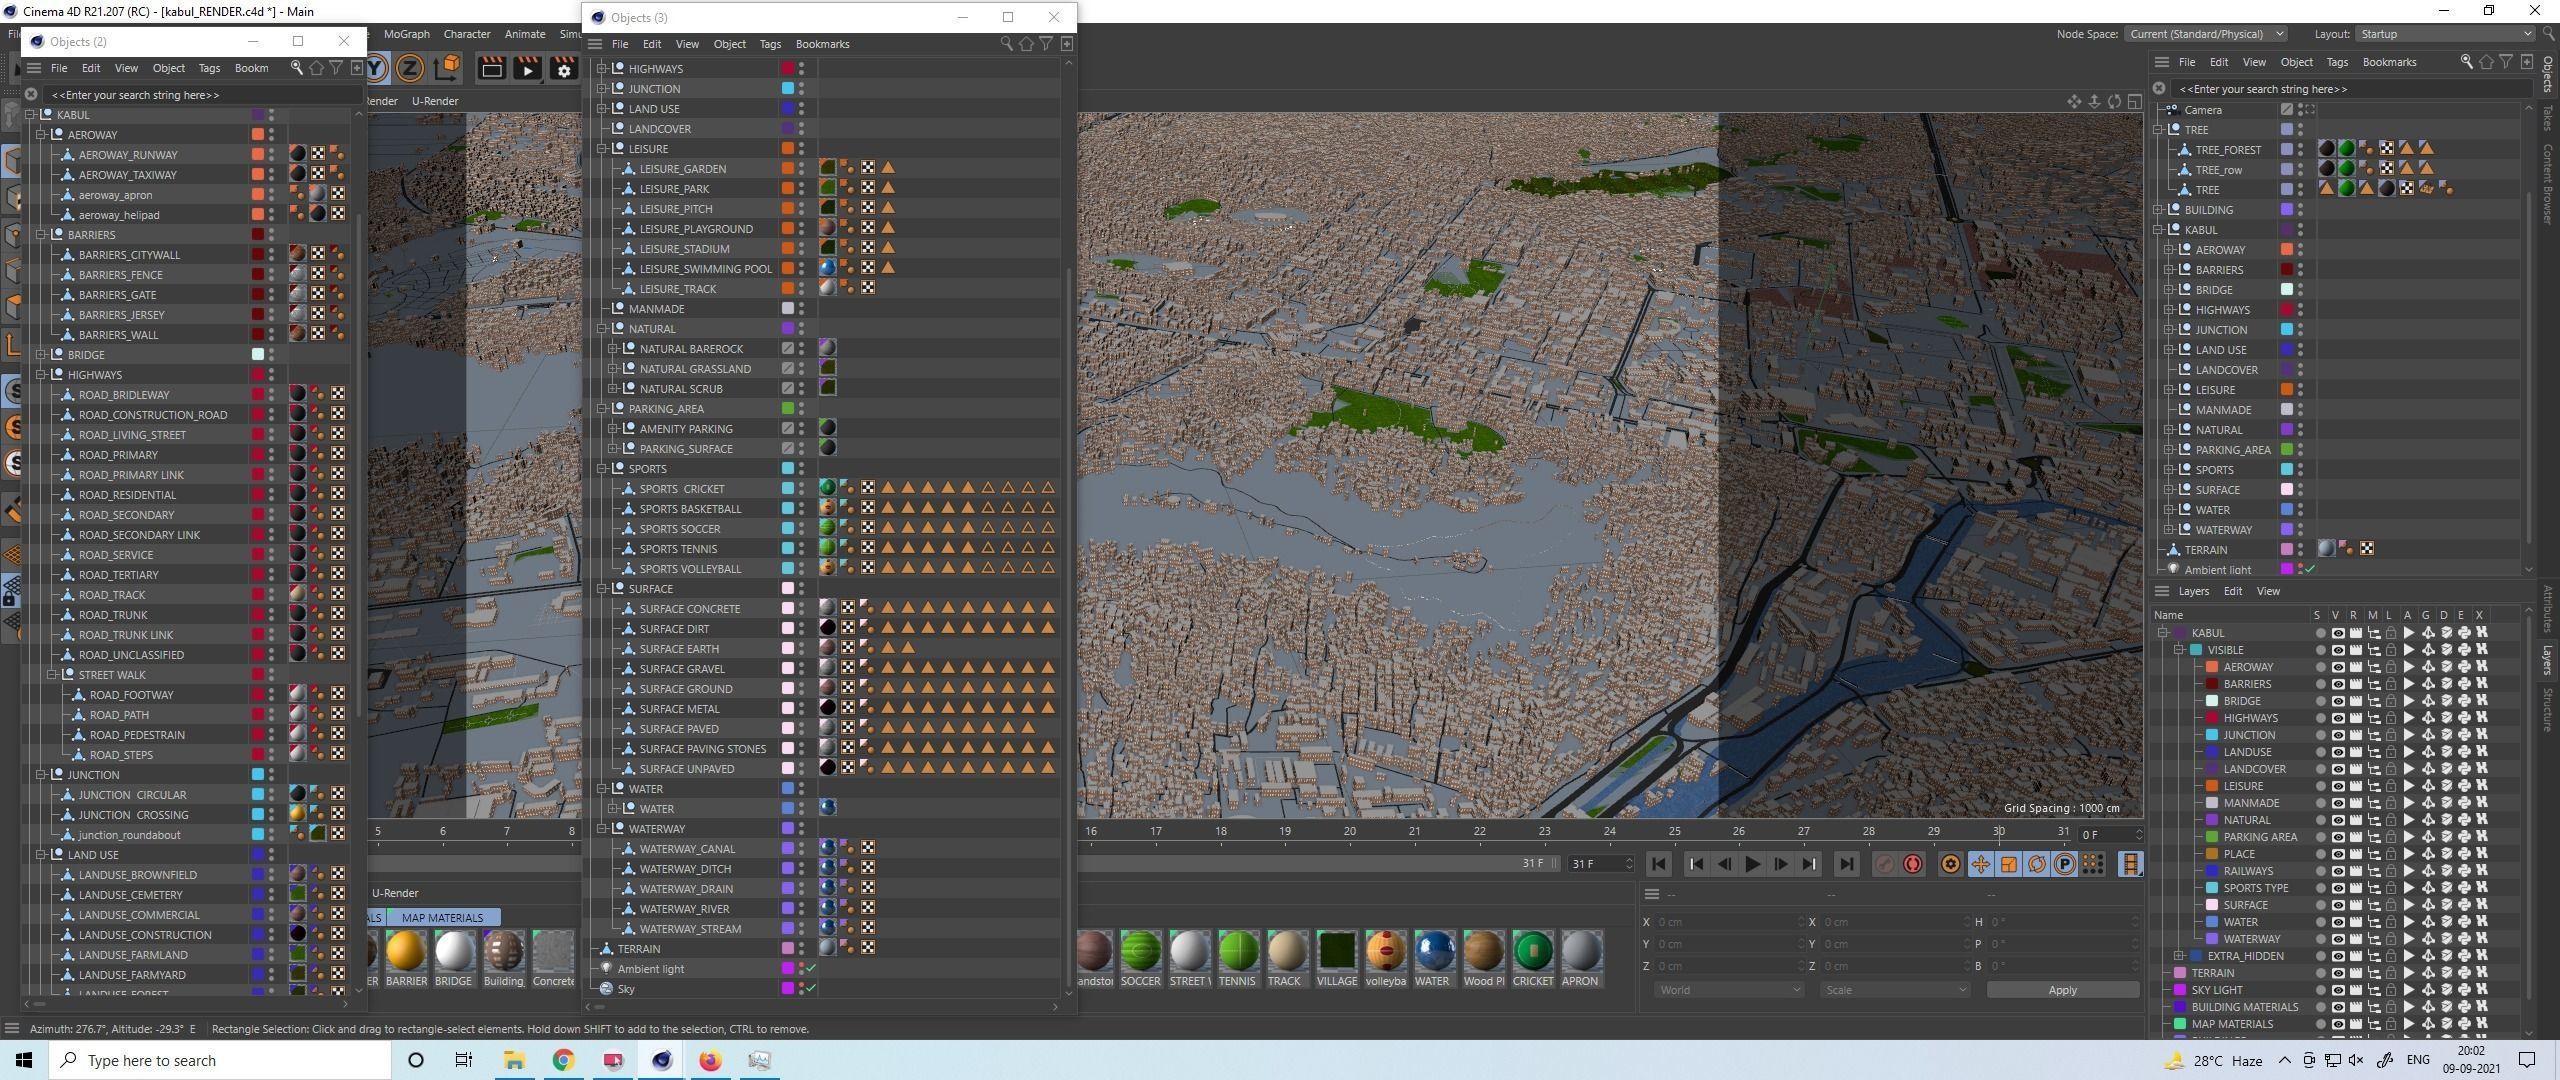This screenshot has width=2560, height=1080.
Task: Click the Z axis lock icon
Action: click(x=409, y=68)
